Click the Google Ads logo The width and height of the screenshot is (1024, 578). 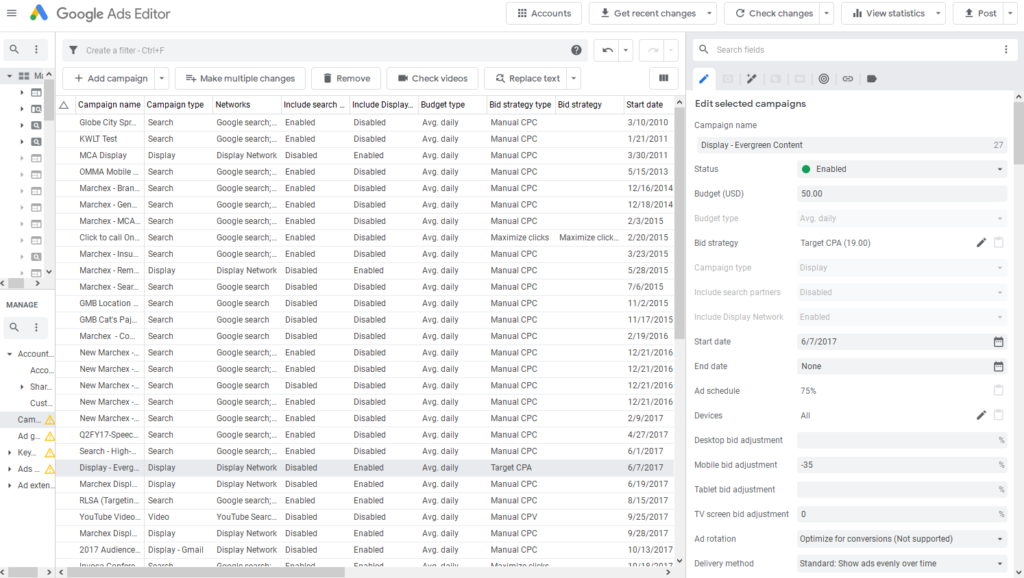[39, 13]
